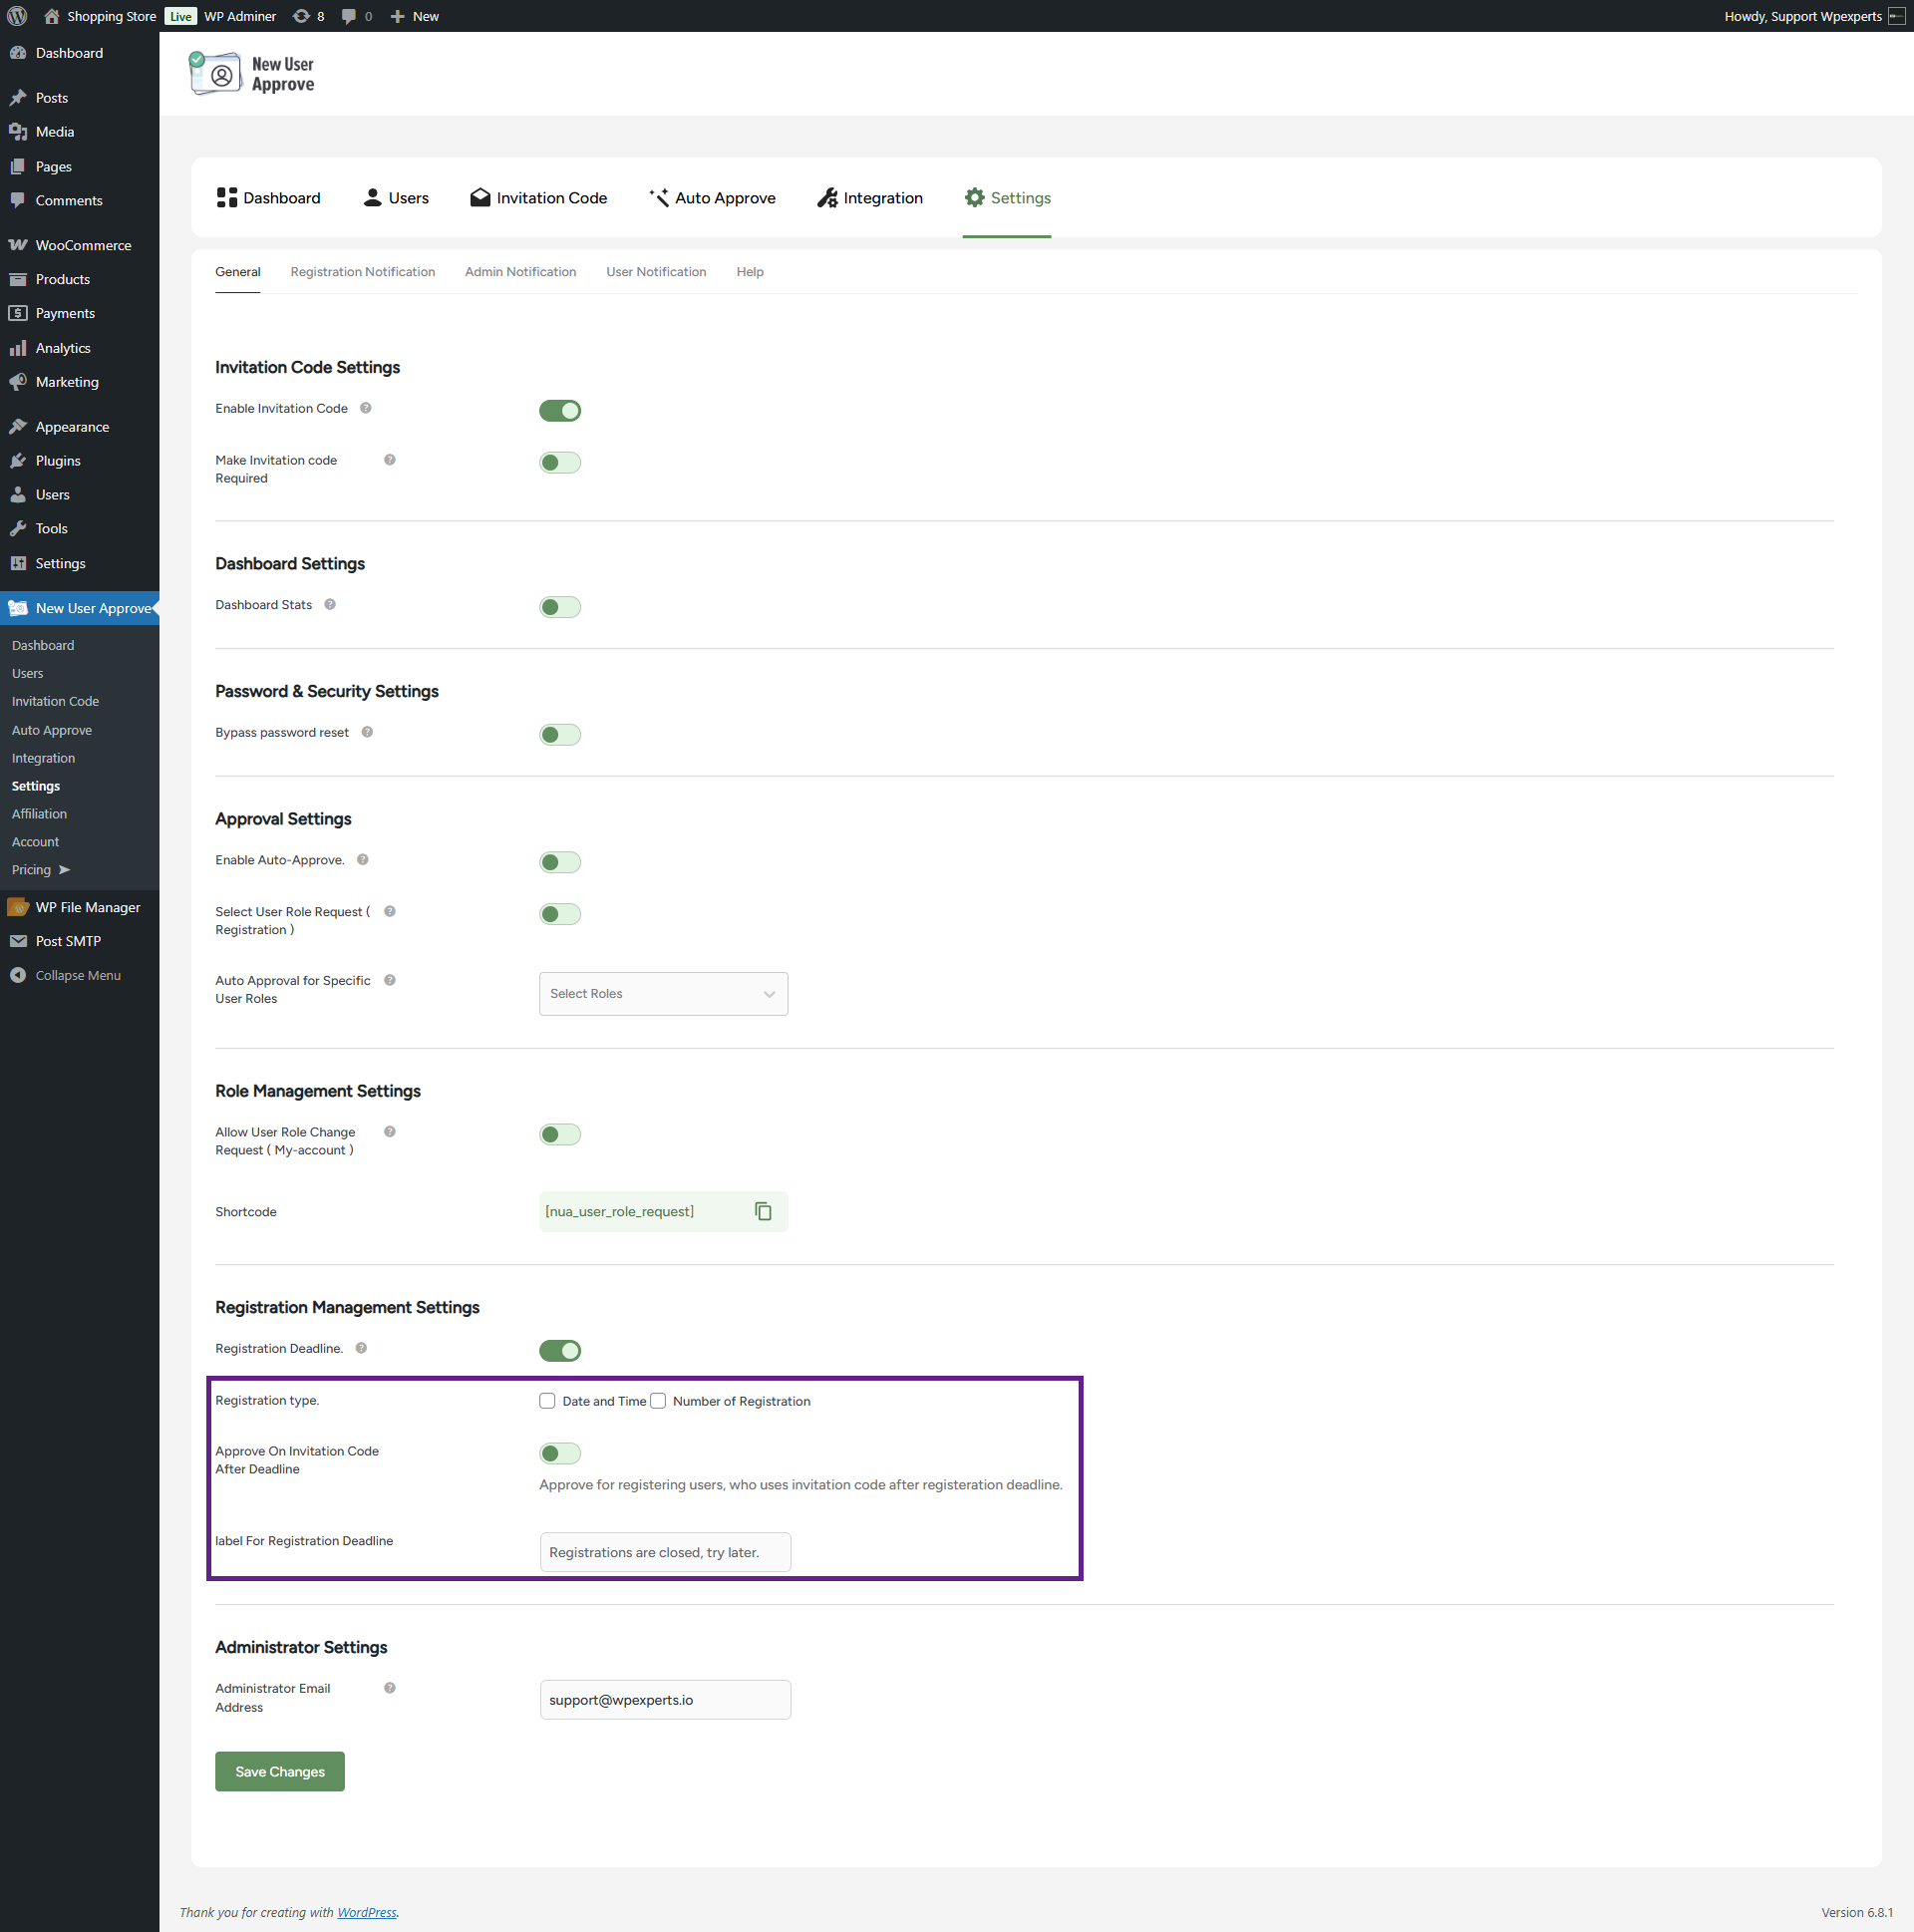The image size is (1914, 1932).
Task: Click WordPress logo in admin bar
Action: click(17, 16)
